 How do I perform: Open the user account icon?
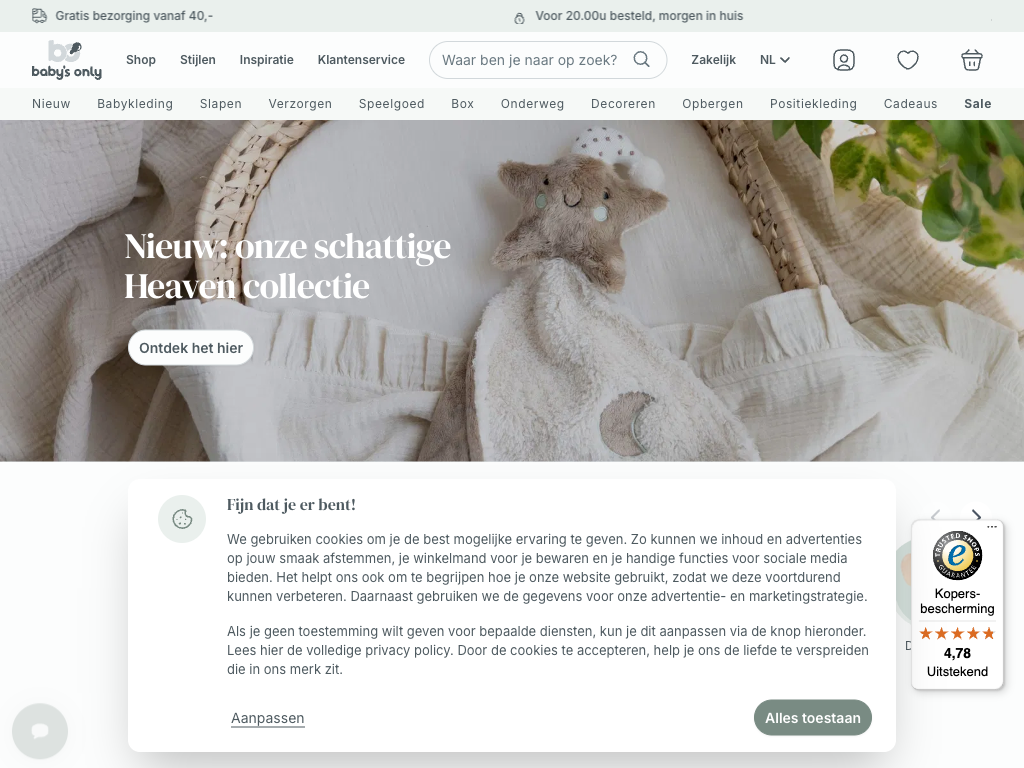point(844,60)
